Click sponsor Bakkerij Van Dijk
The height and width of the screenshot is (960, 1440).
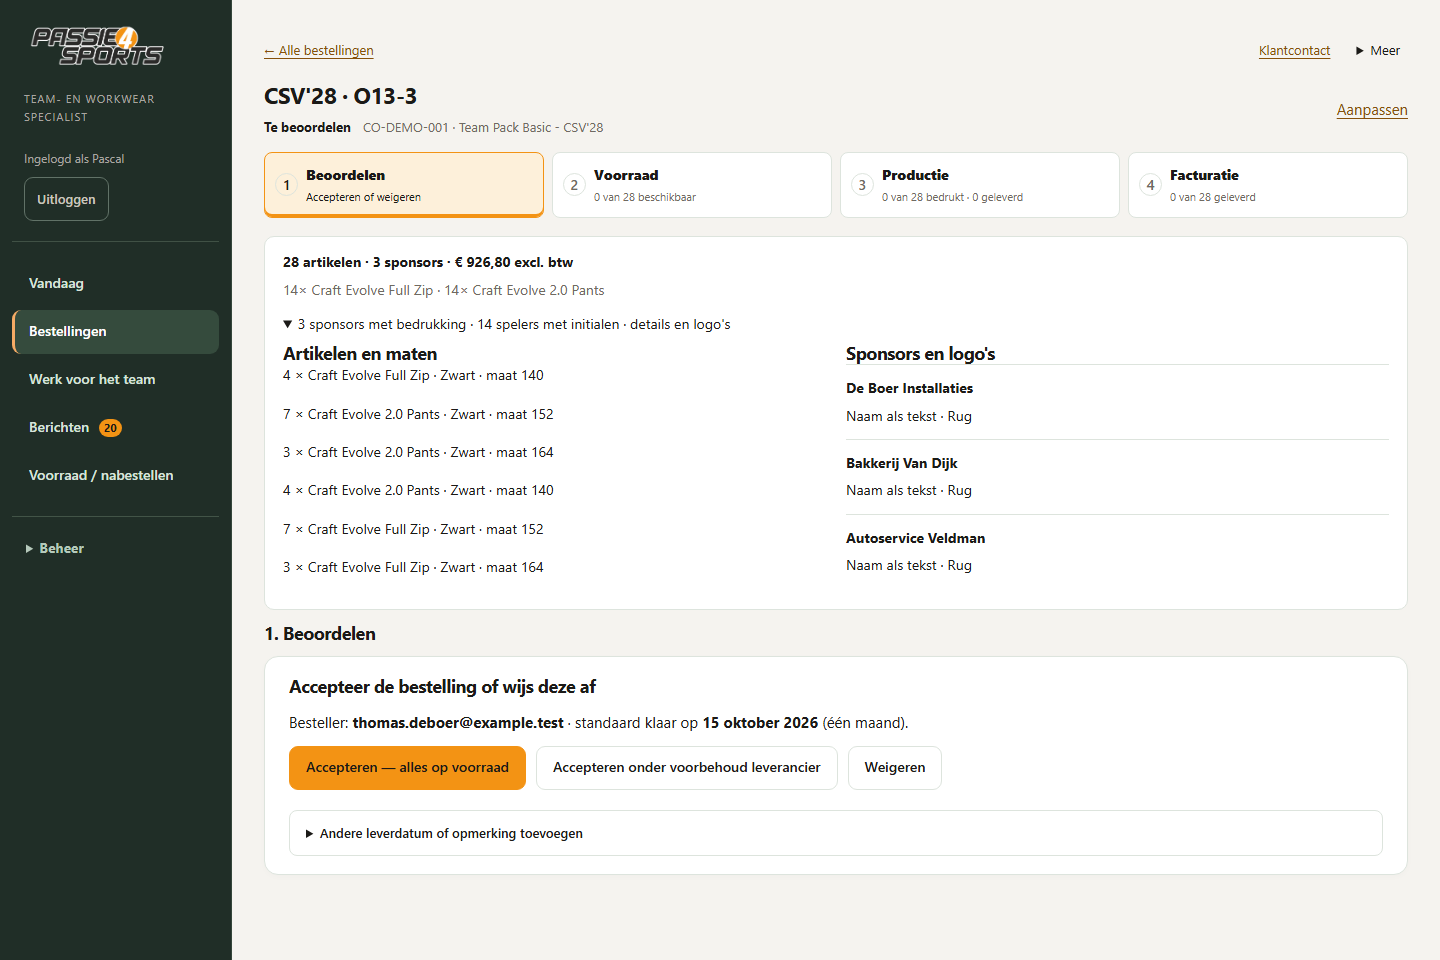tap(902, 463)
